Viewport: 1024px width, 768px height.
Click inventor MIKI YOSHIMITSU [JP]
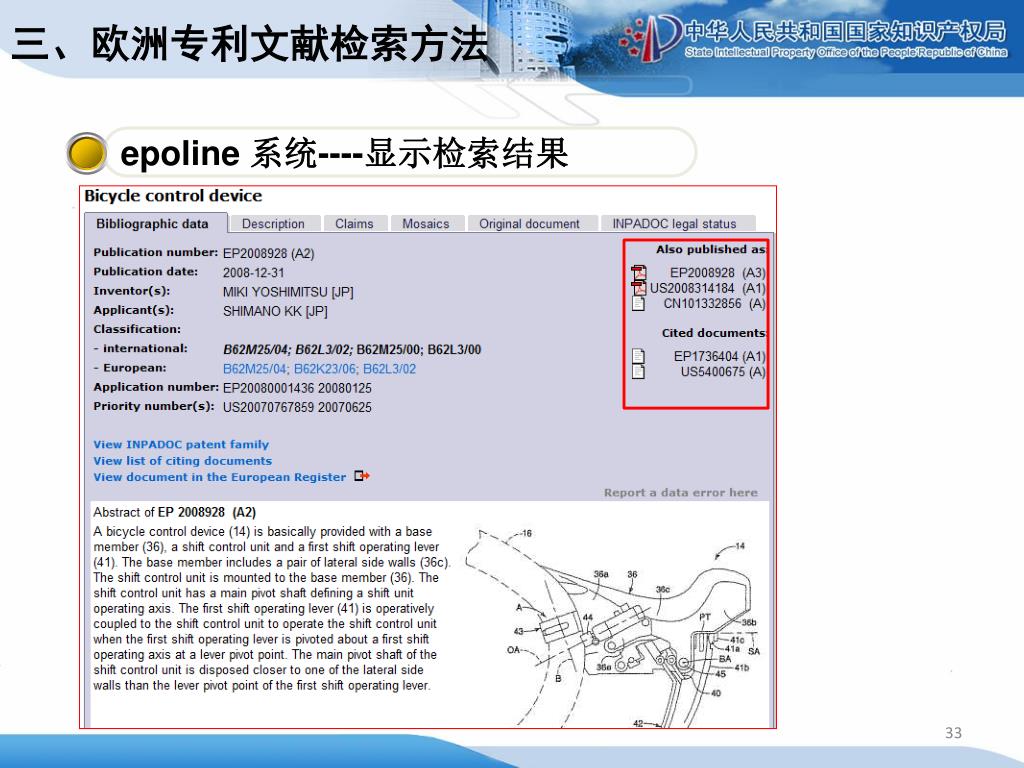click(x=288, y=292)
